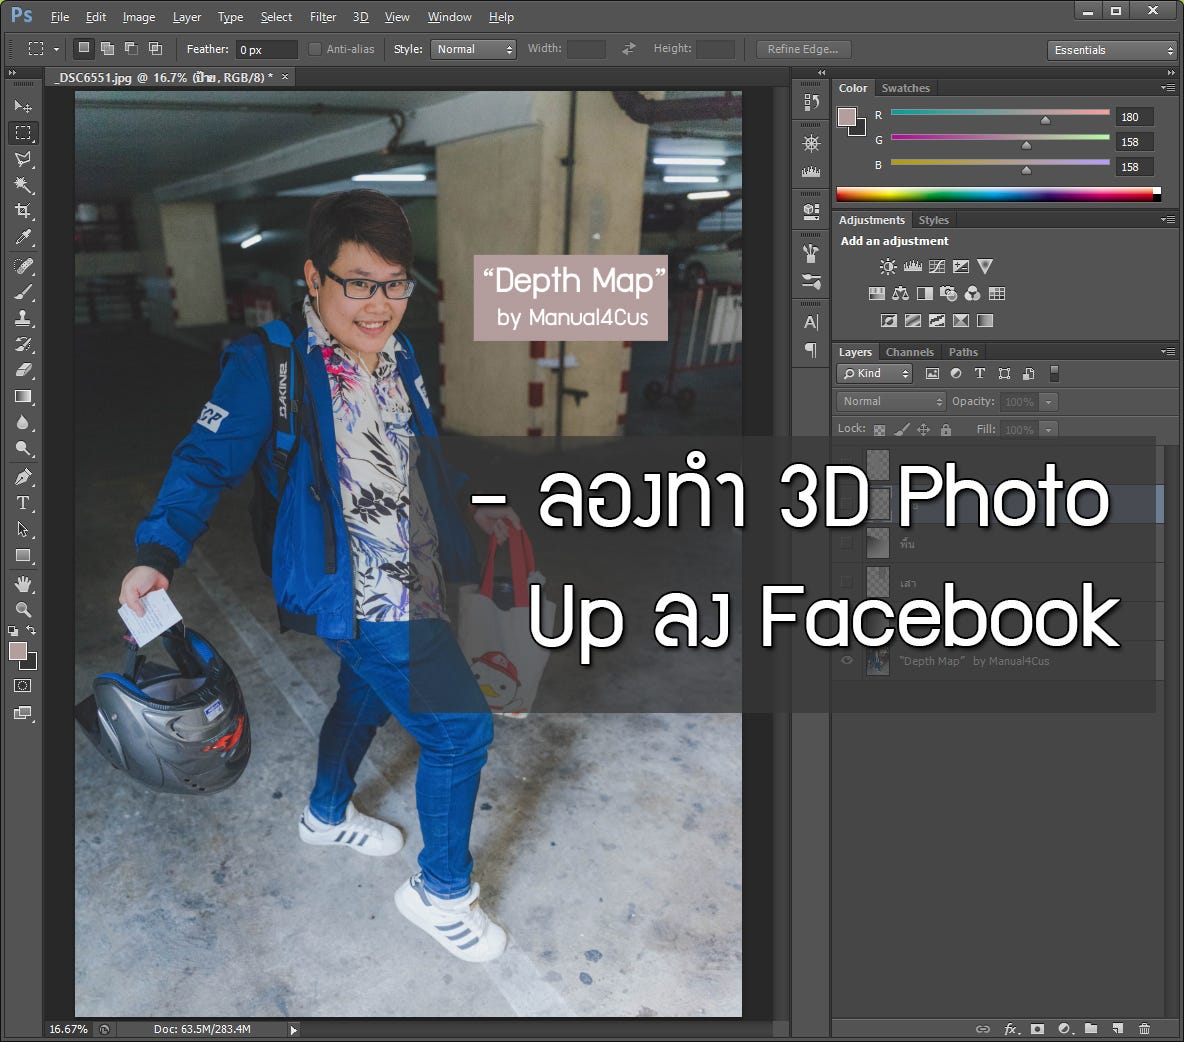The image size is (1184, 1042).
Task: Add Color Balance adjustment
Action: [x=900, y=294]
